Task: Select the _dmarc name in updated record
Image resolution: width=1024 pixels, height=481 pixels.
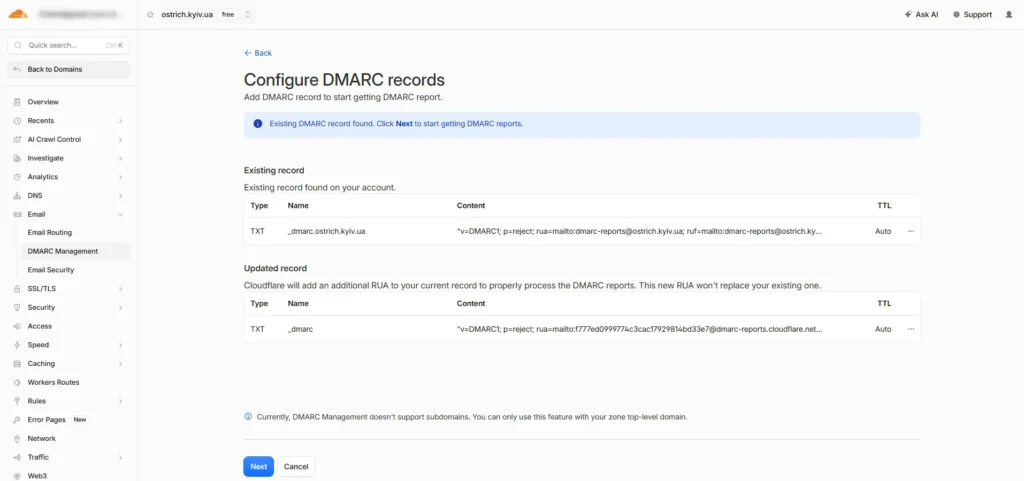Action: coord(300,329)
